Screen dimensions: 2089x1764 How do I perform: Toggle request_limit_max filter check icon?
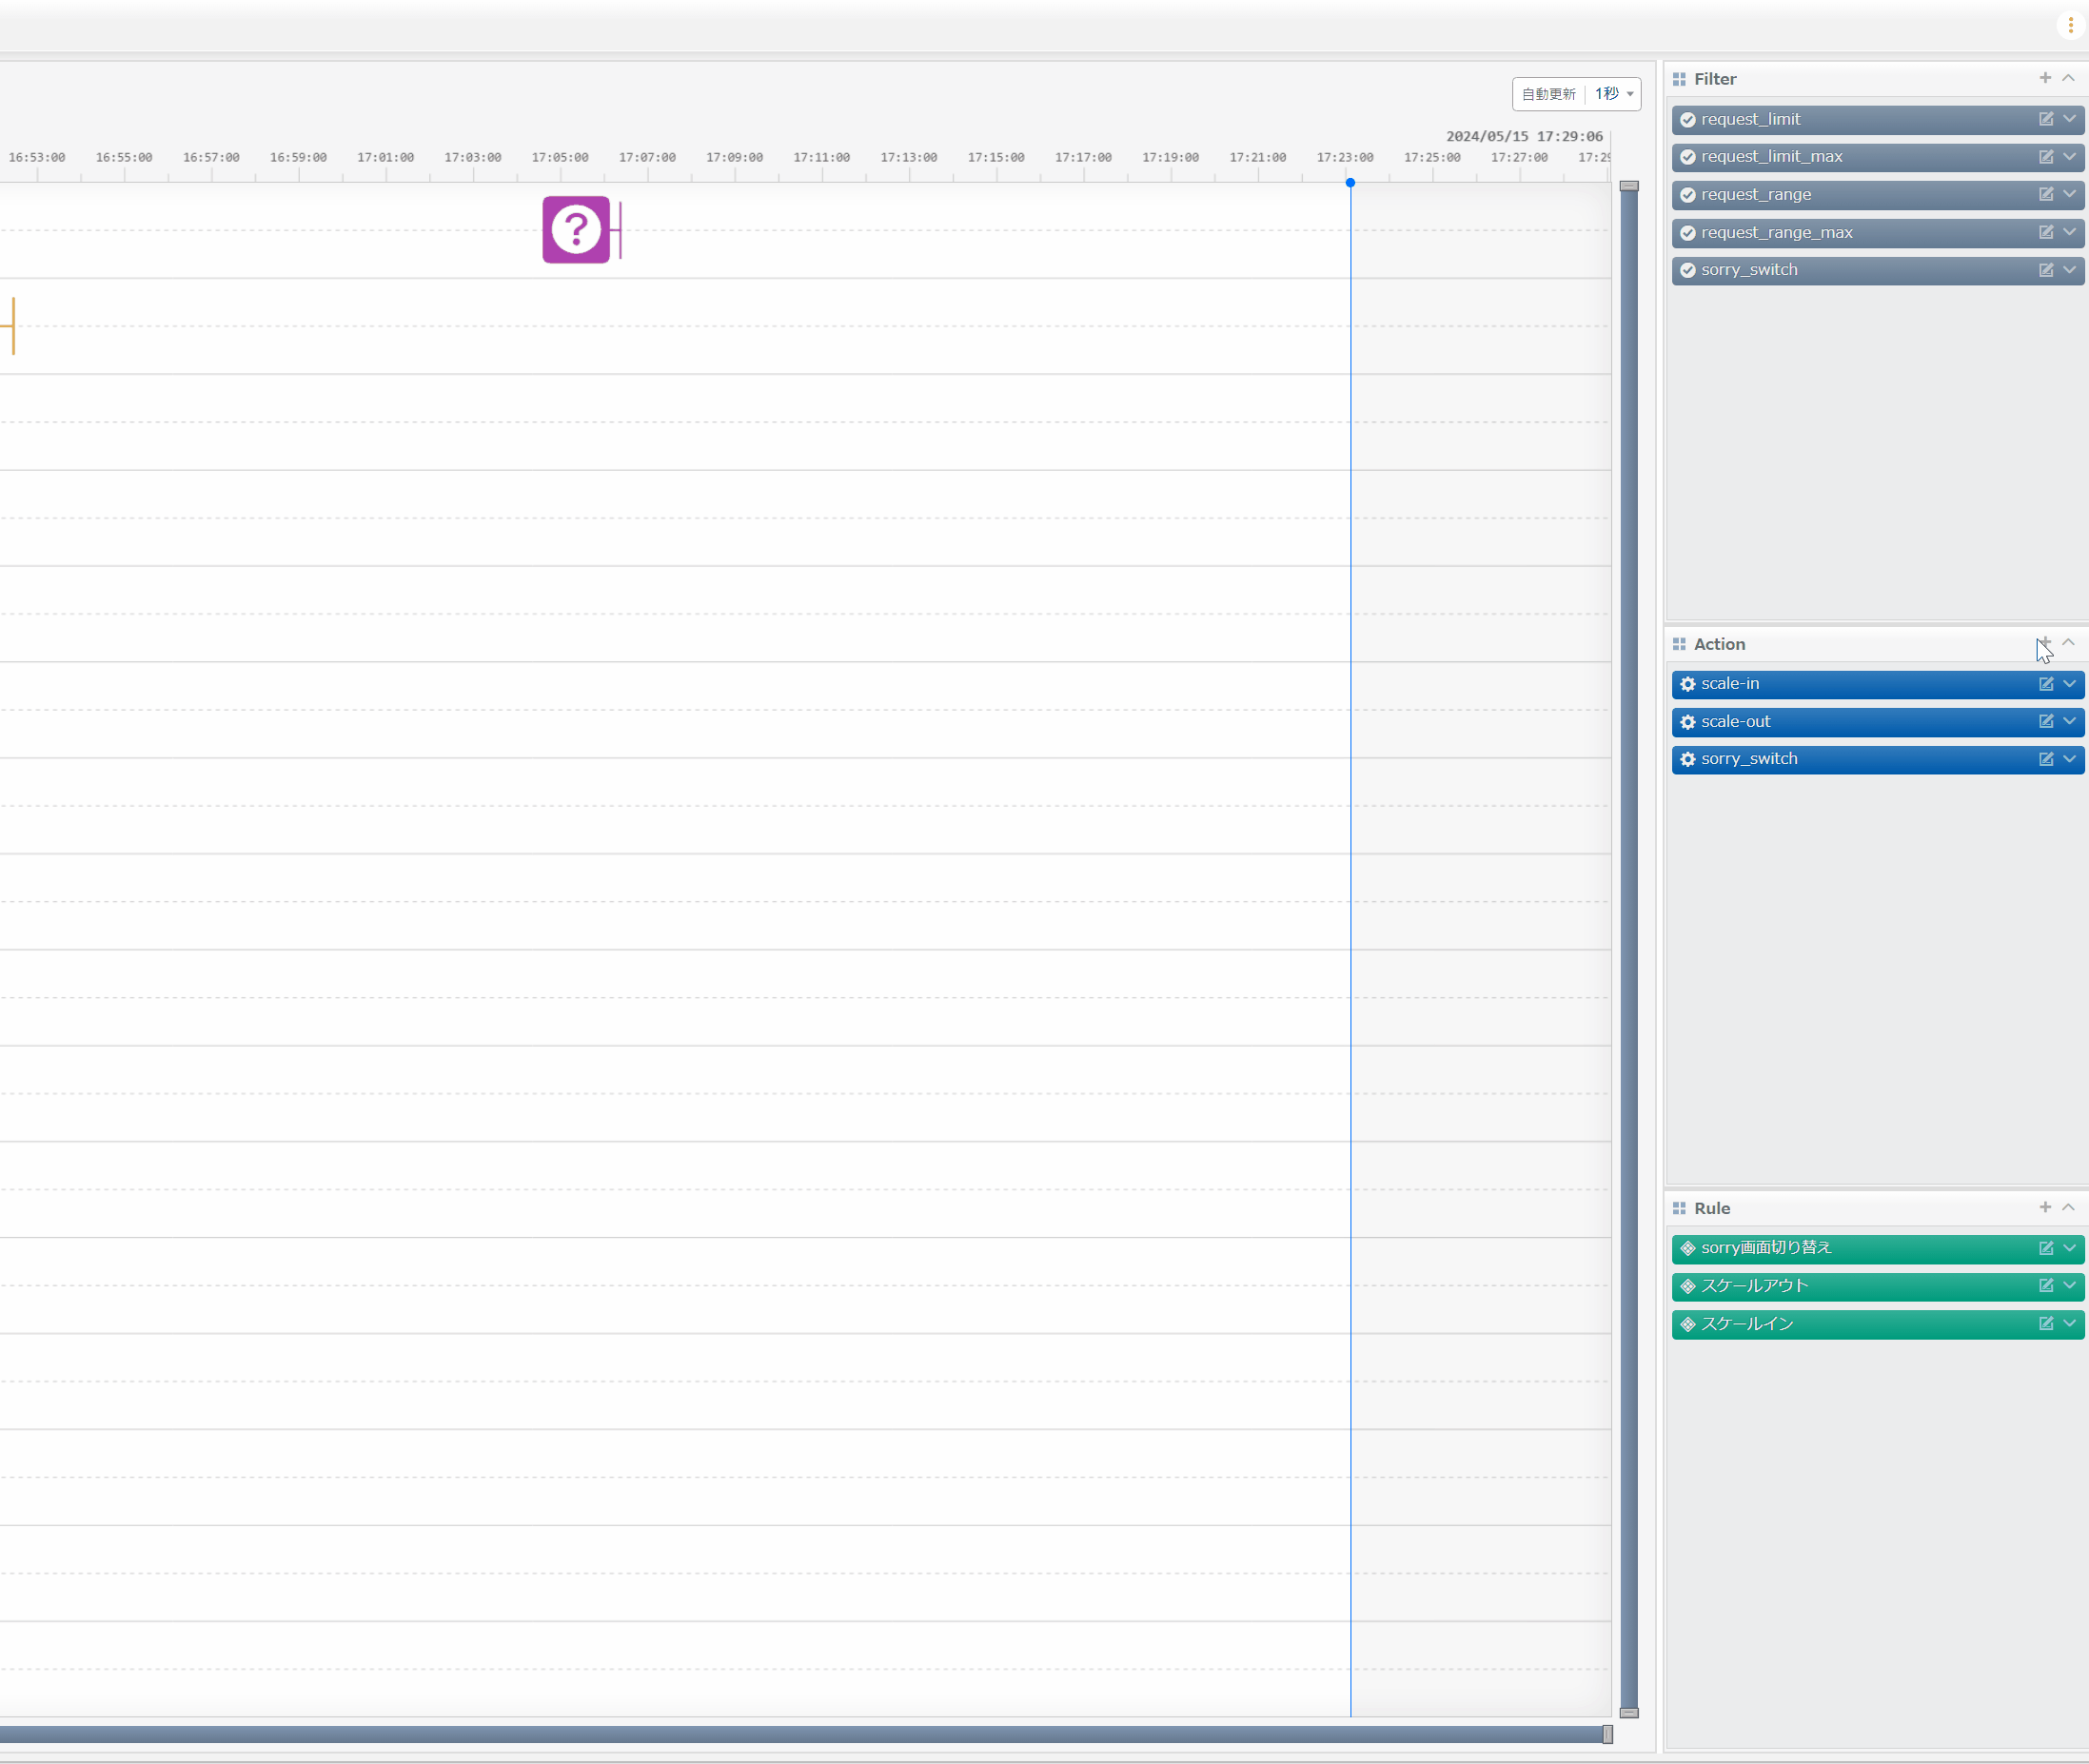[1688, 157]
